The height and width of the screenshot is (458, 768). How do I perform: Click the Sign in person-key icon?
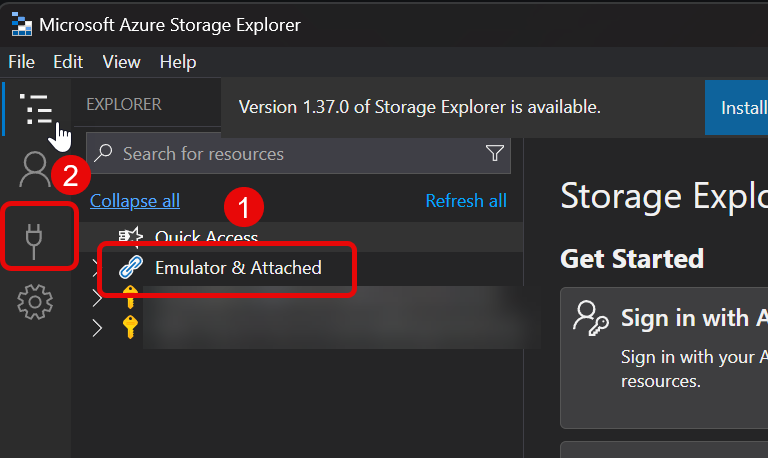pos(590,318)
